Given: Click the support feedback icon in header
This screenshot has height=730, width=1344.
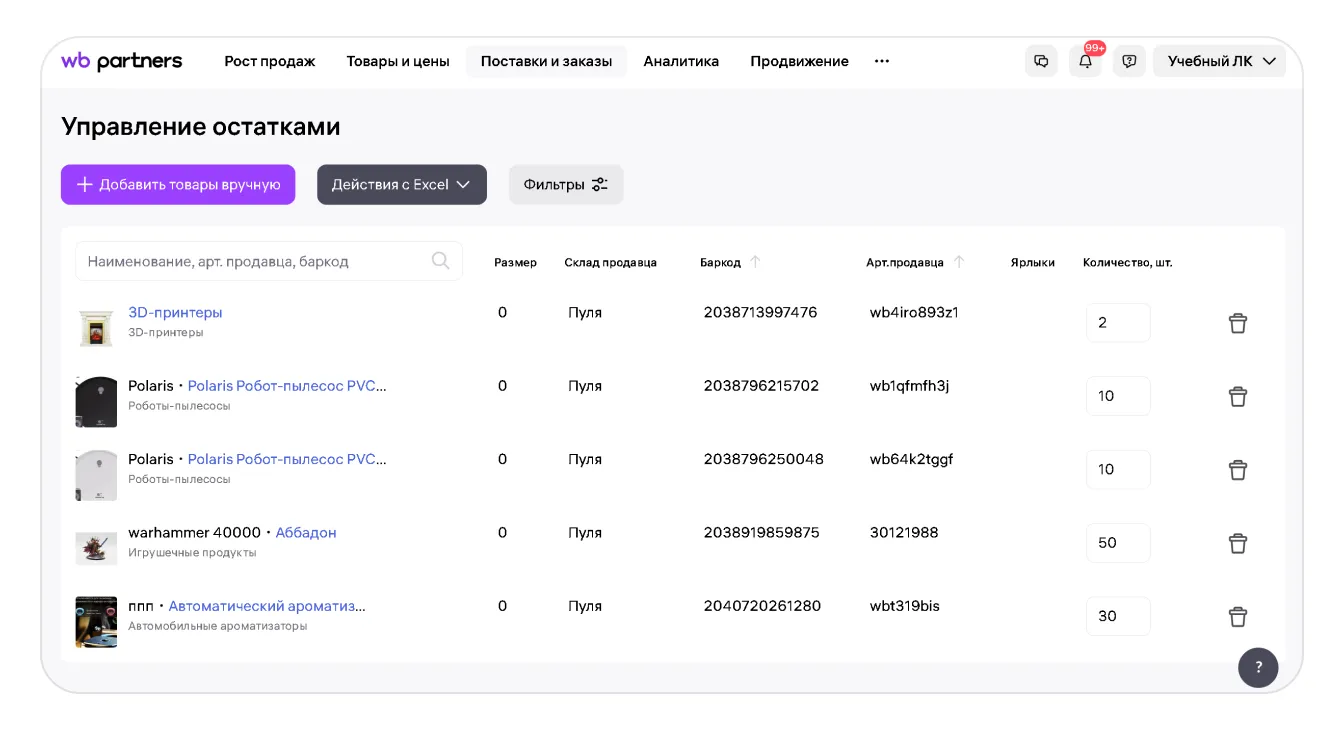Looking at the screenshot, I should 1129,61.
